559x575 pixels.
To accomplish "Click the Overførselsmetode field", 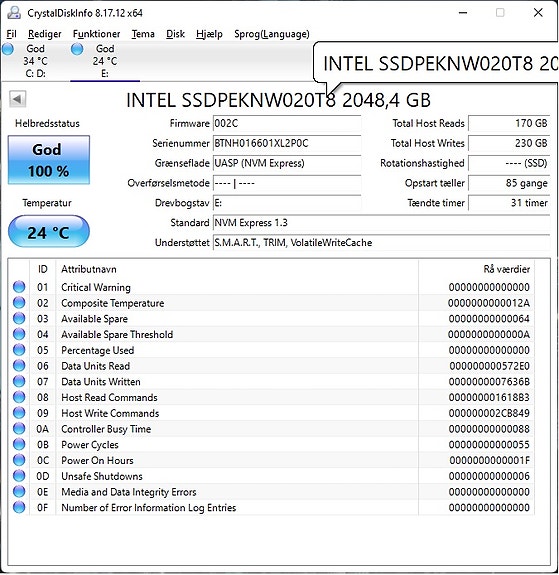I will [287, 183].
